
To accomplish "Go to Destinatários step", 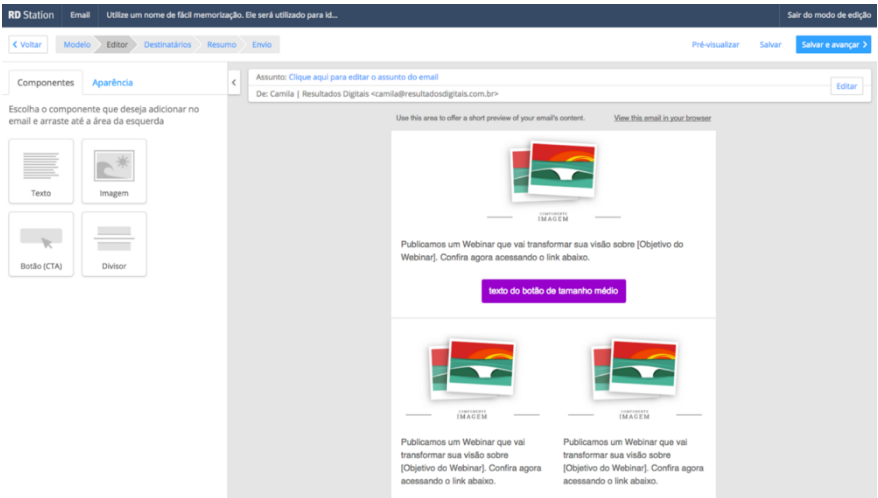I will (x=167, y=45).
